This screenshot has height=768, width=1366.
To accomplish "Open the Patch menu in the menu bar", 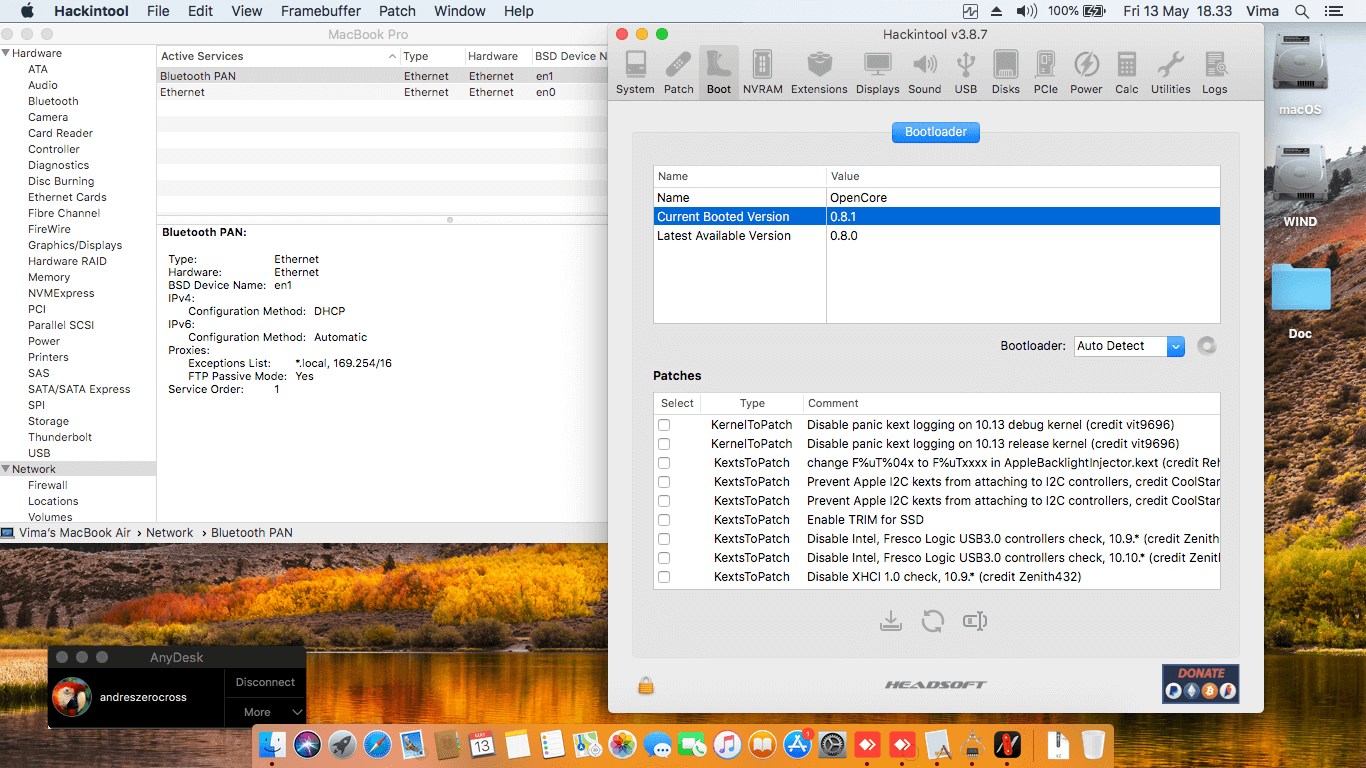I will click(397, 11).
